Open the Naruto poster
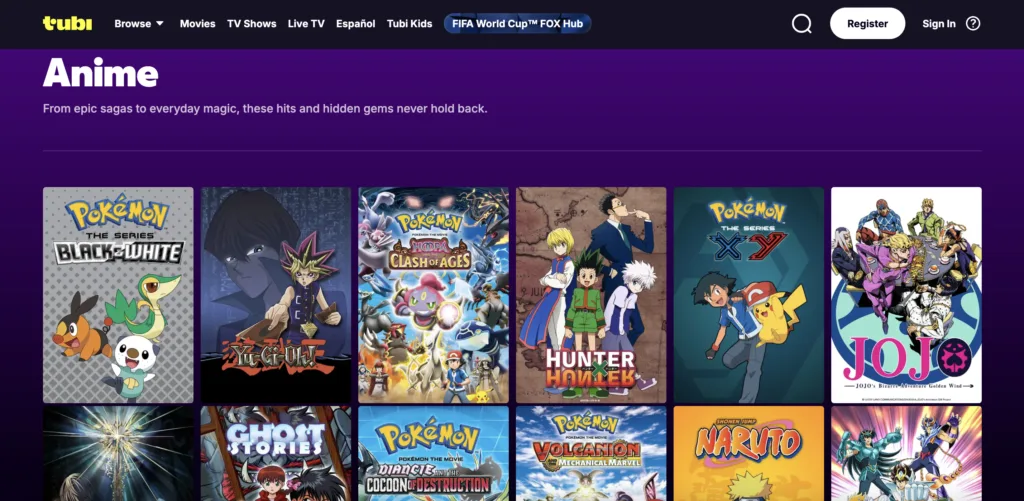1024x501 pixels. pyautogui.click(x=749, y=453)
